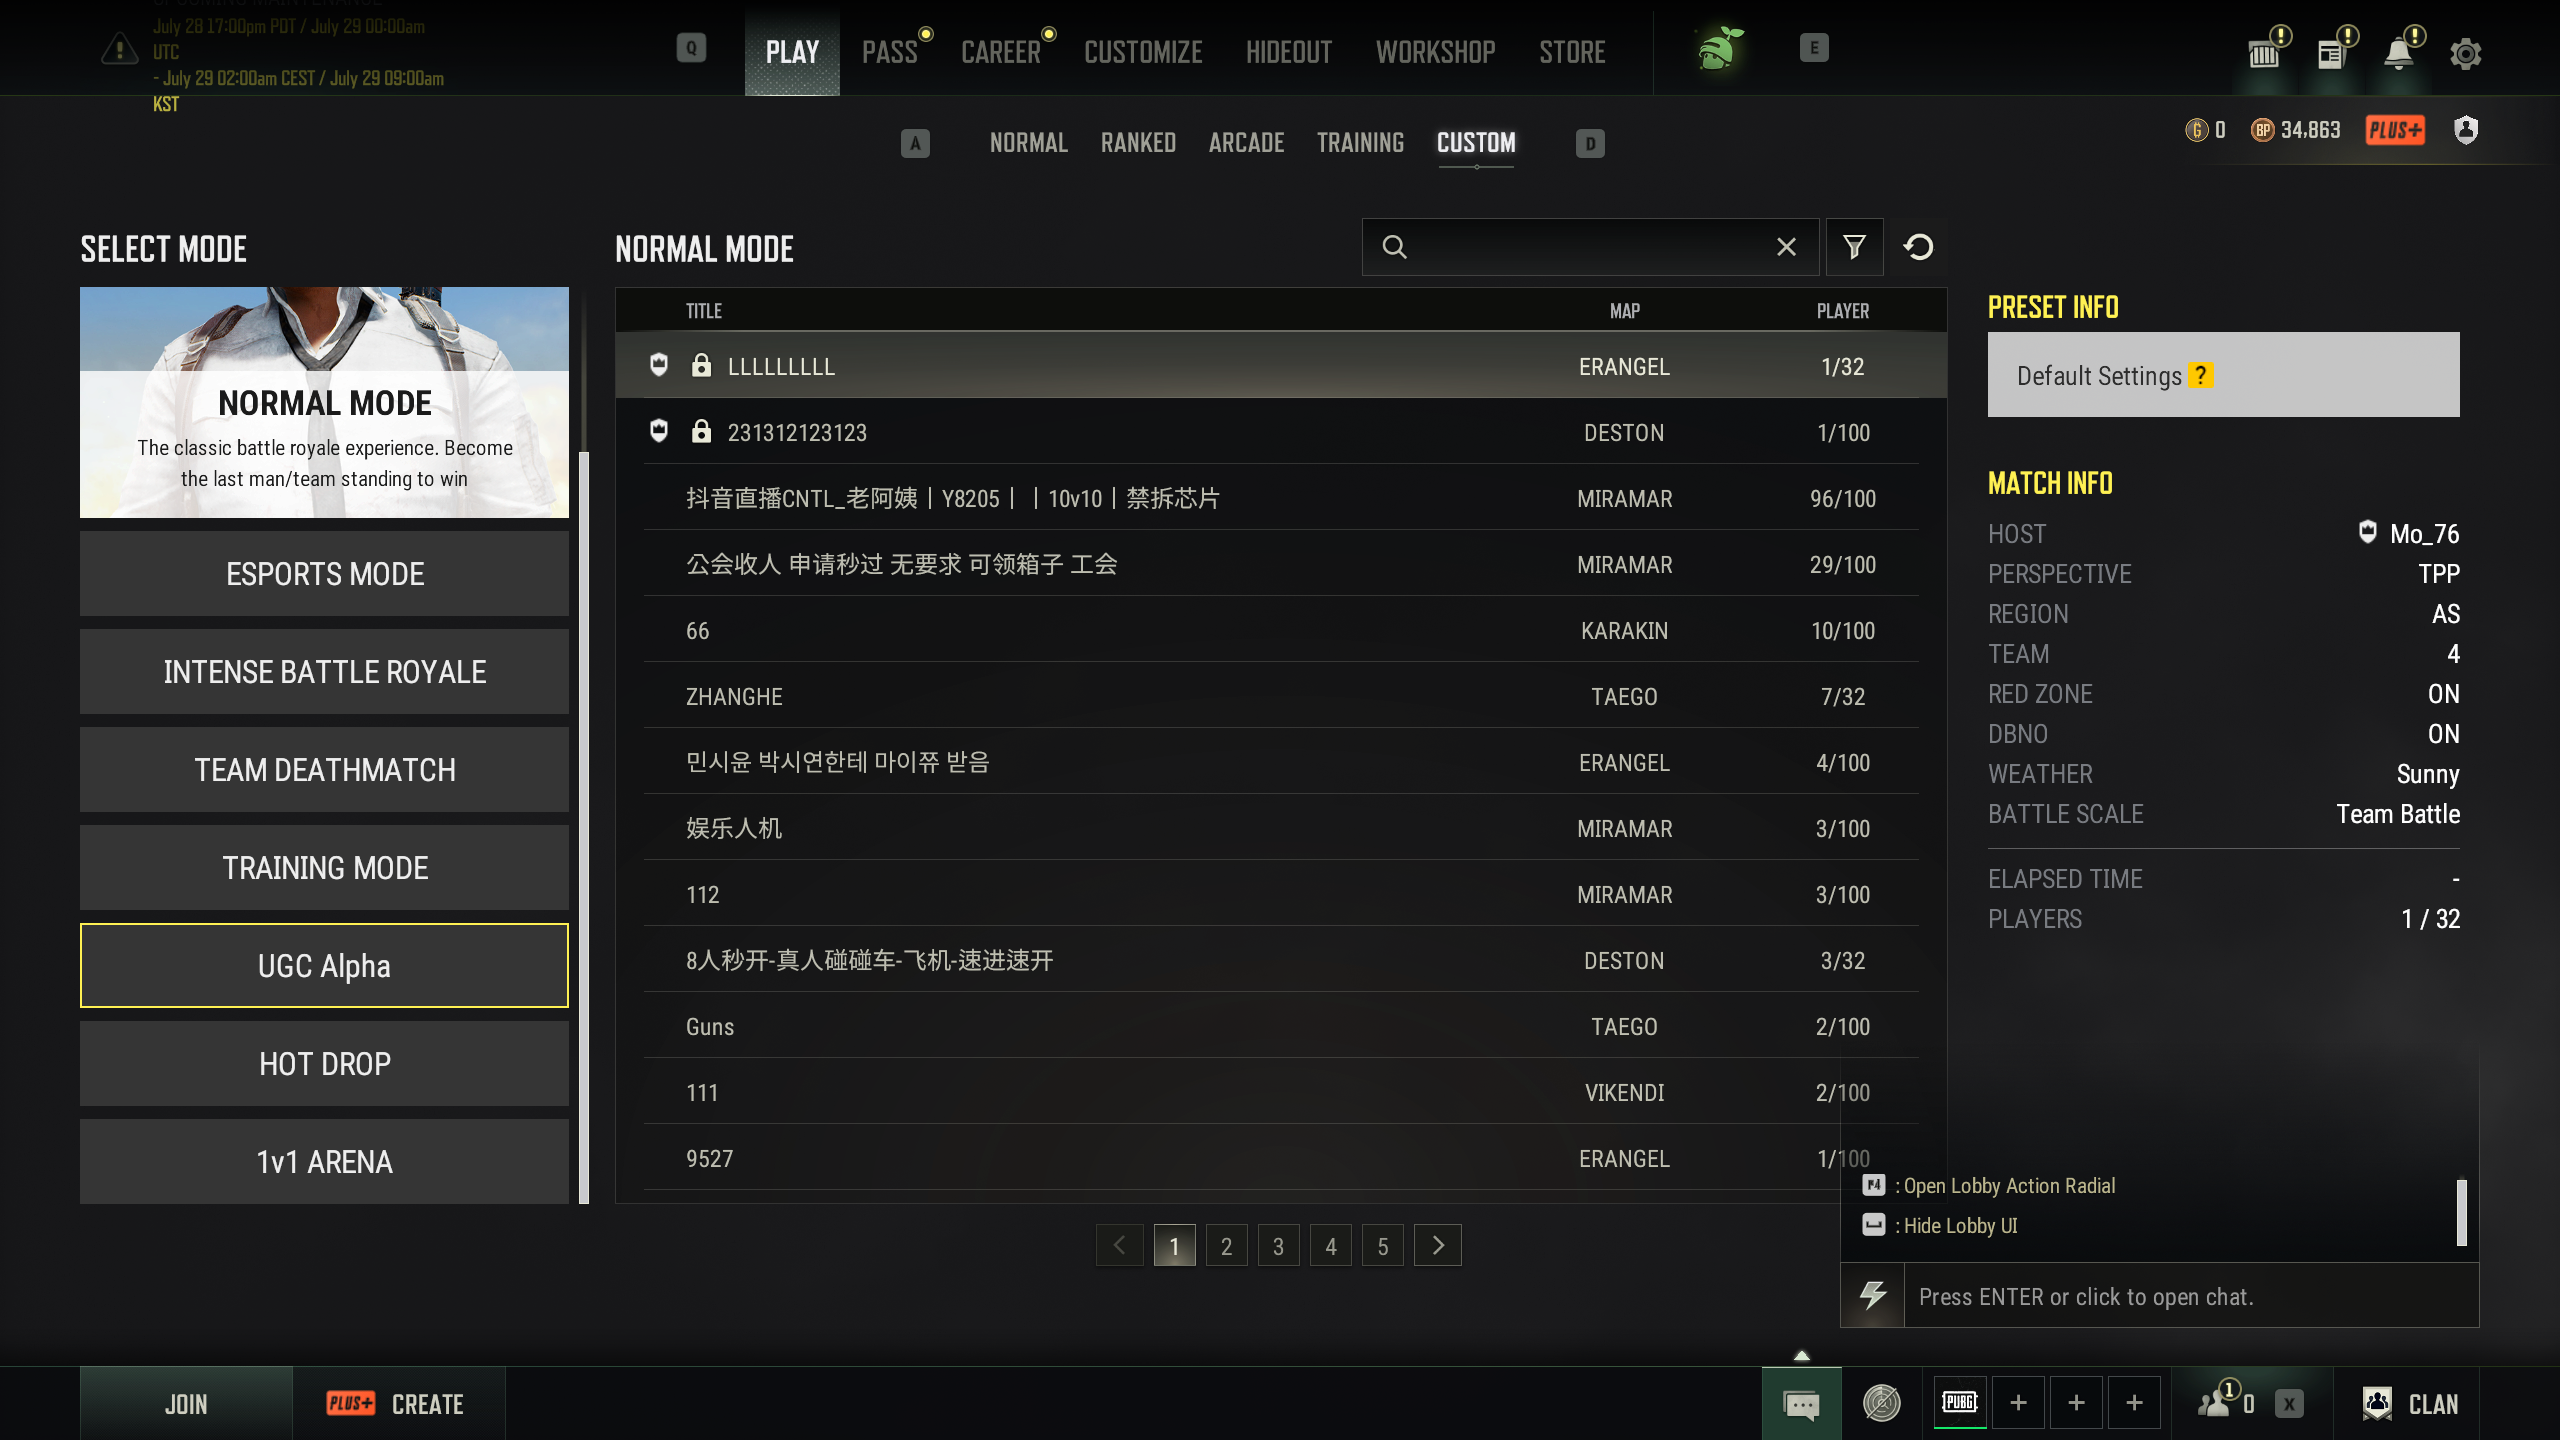
Task: Select the CUSTOM play sub-tab
Action: coord(1476,143)
